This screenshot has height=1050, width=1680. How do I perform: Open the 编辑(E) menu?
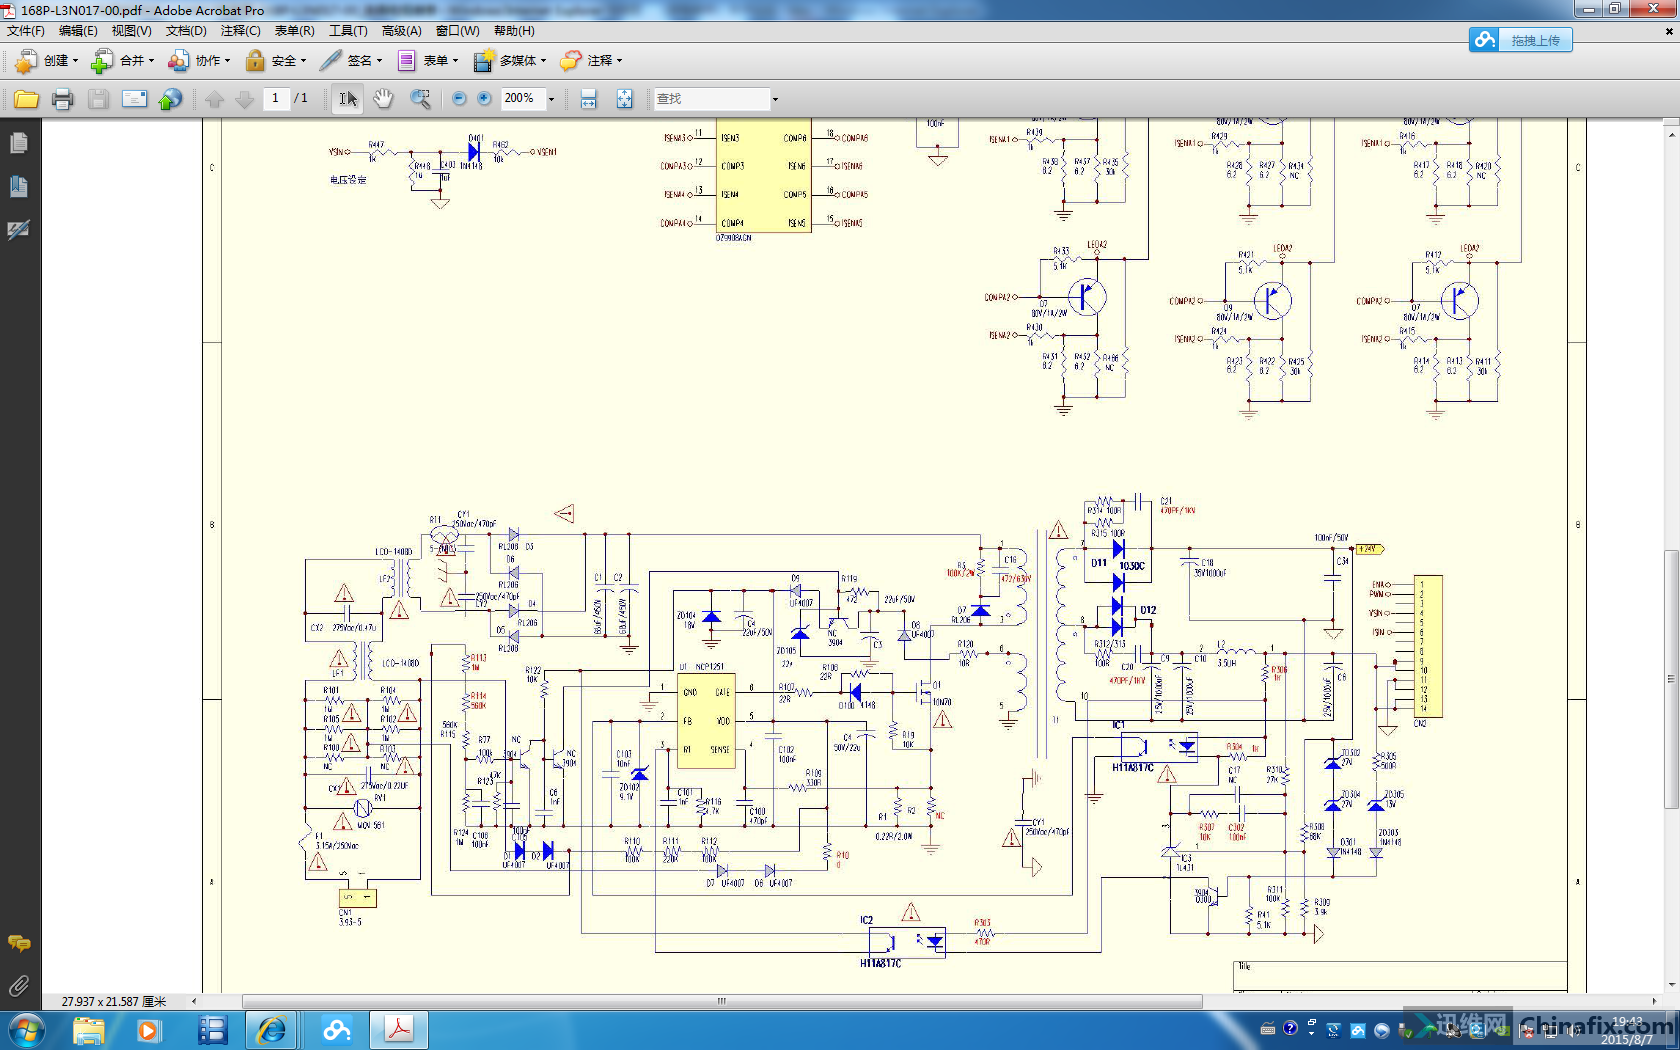[x=78, y=31]
